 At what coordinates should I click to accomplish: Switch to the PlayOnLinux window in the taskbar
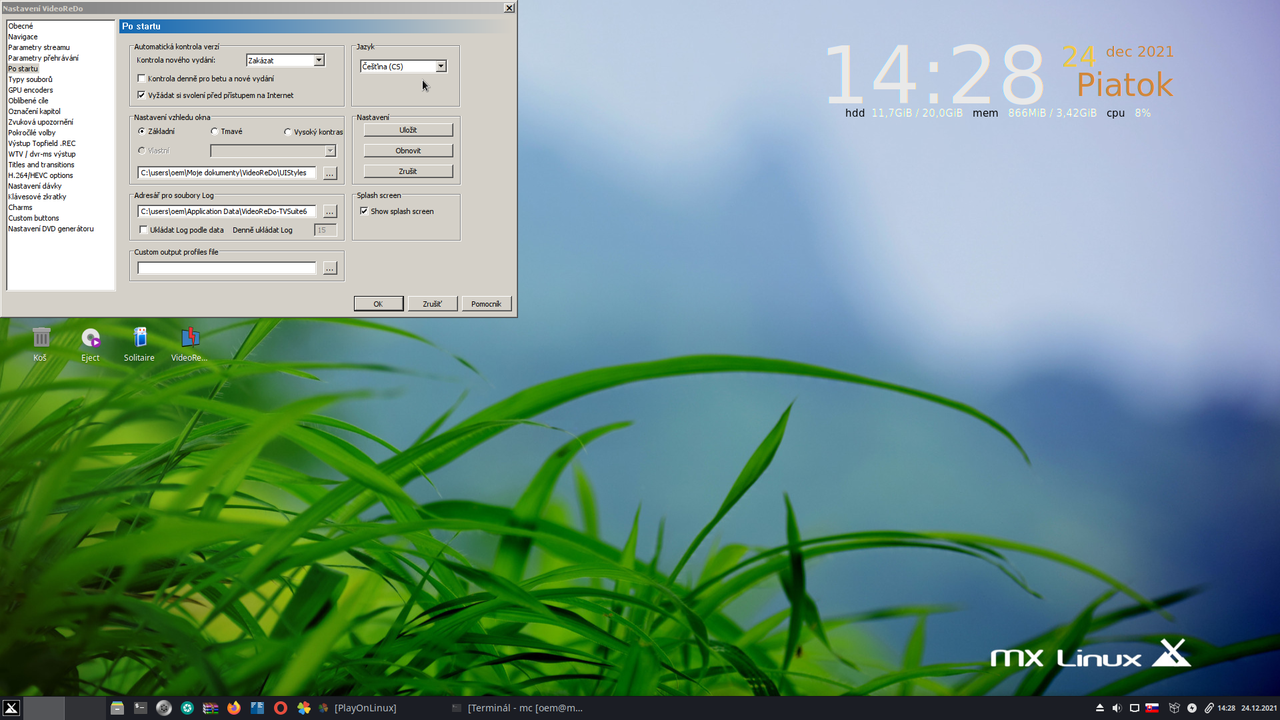coord(358,708)
